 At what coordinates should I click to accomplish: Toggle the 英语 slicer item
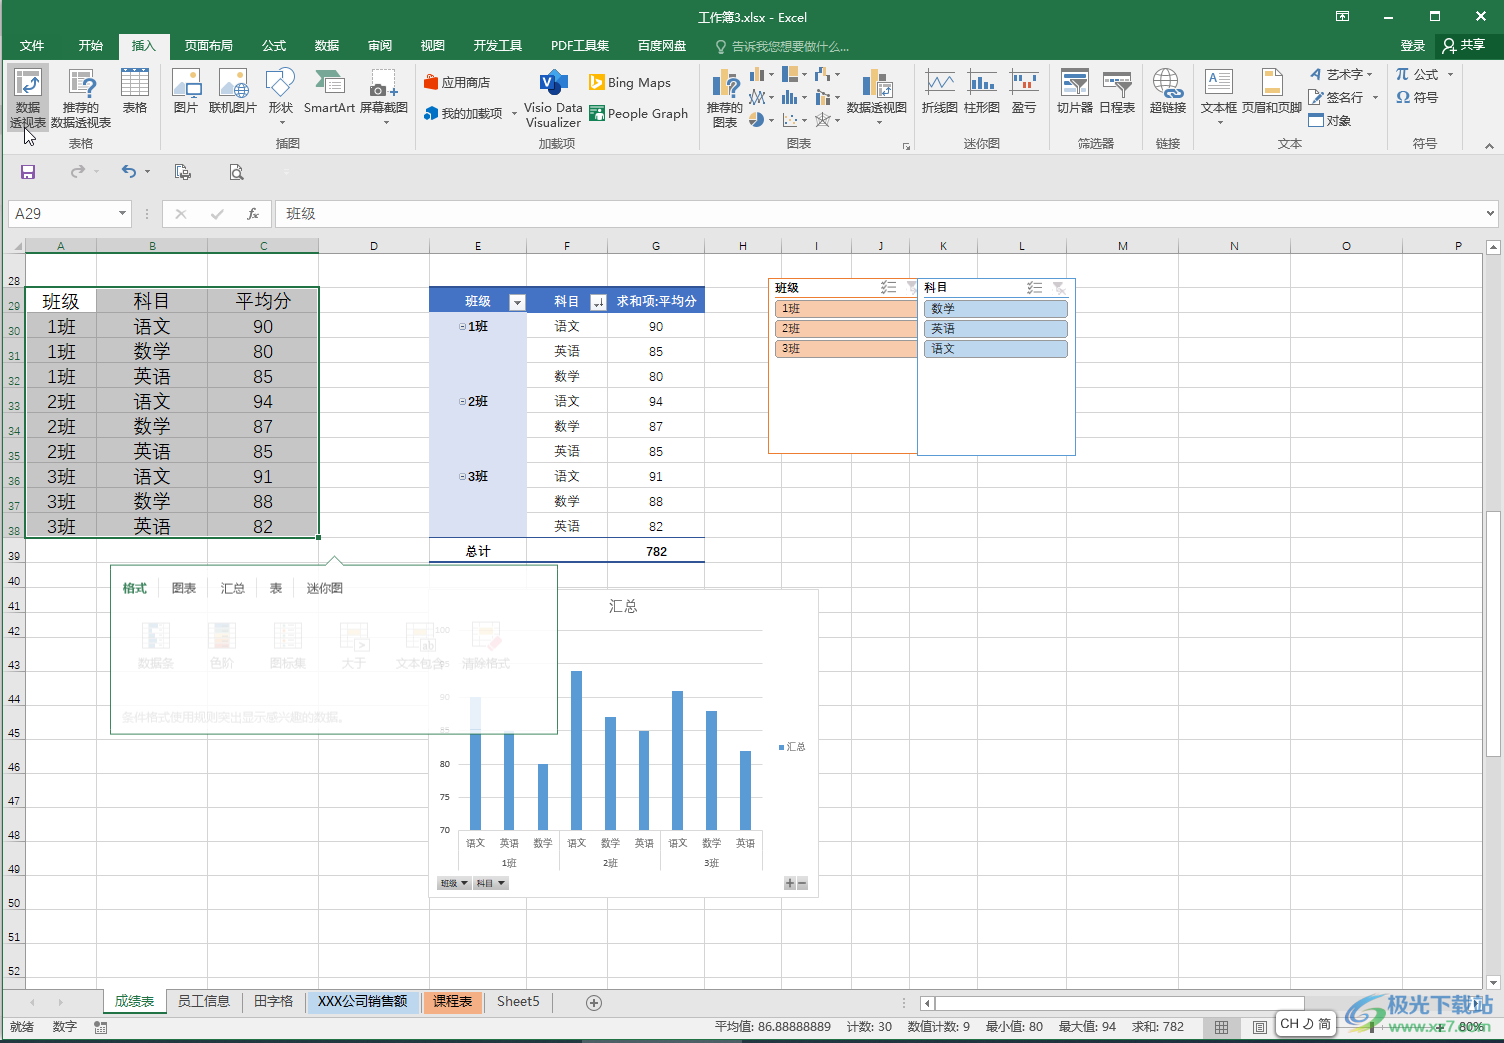996,329
